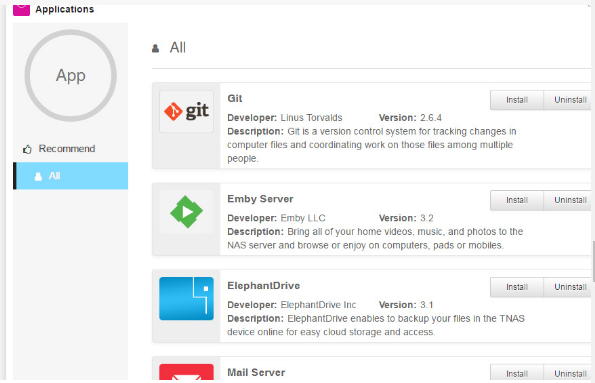
Task: Uninstall the Git application
Action: pos(568,100)
